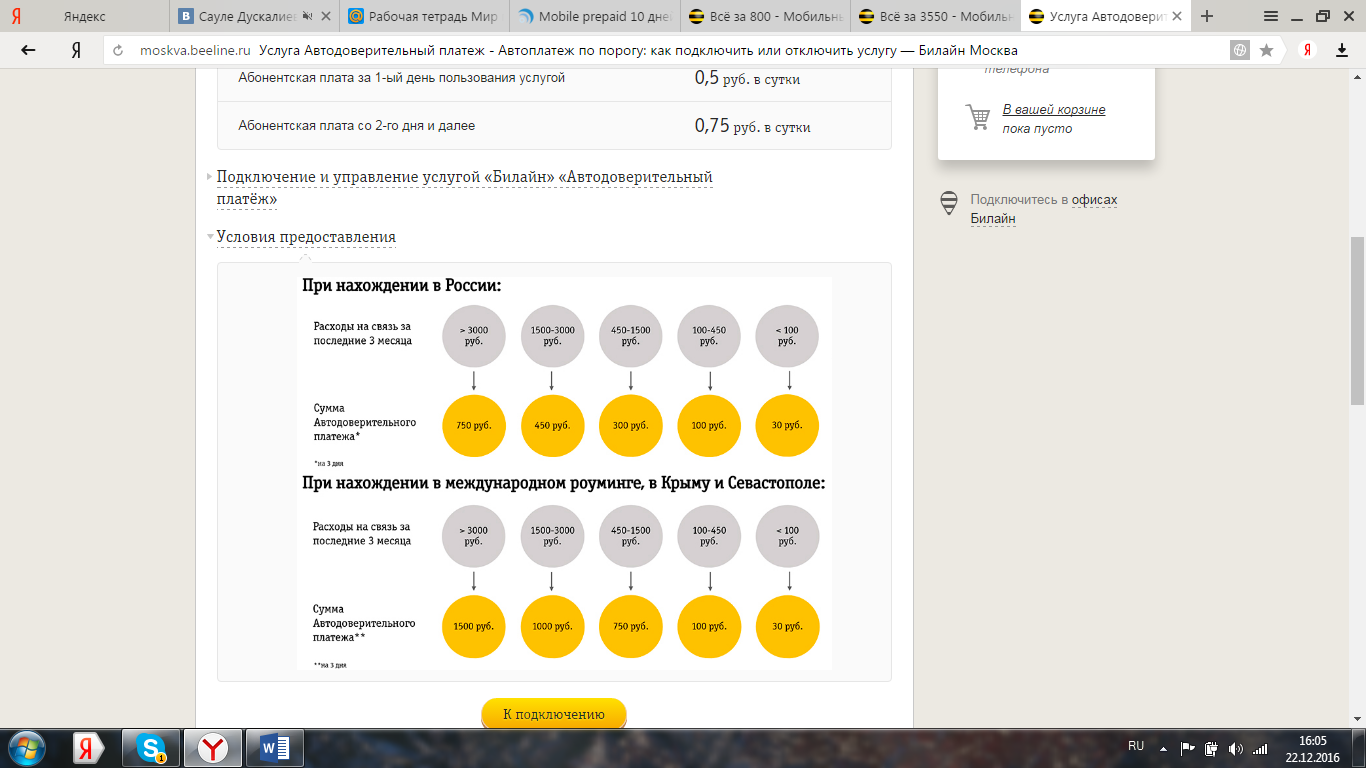Click the Yandex "Я" home button beside back arrow
This screenshot has height=768, width=1366.
(x=75, y=50)
